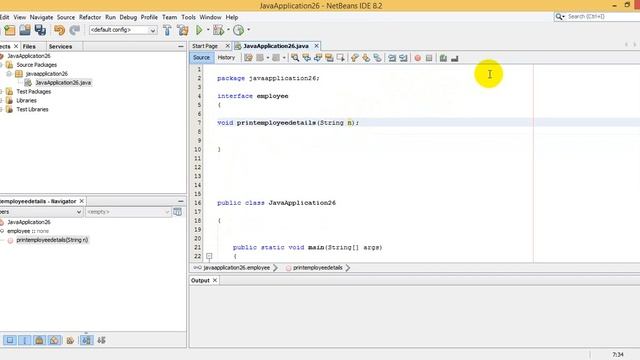Click the Last Edit editor toolbar icon

coord(248,58)
